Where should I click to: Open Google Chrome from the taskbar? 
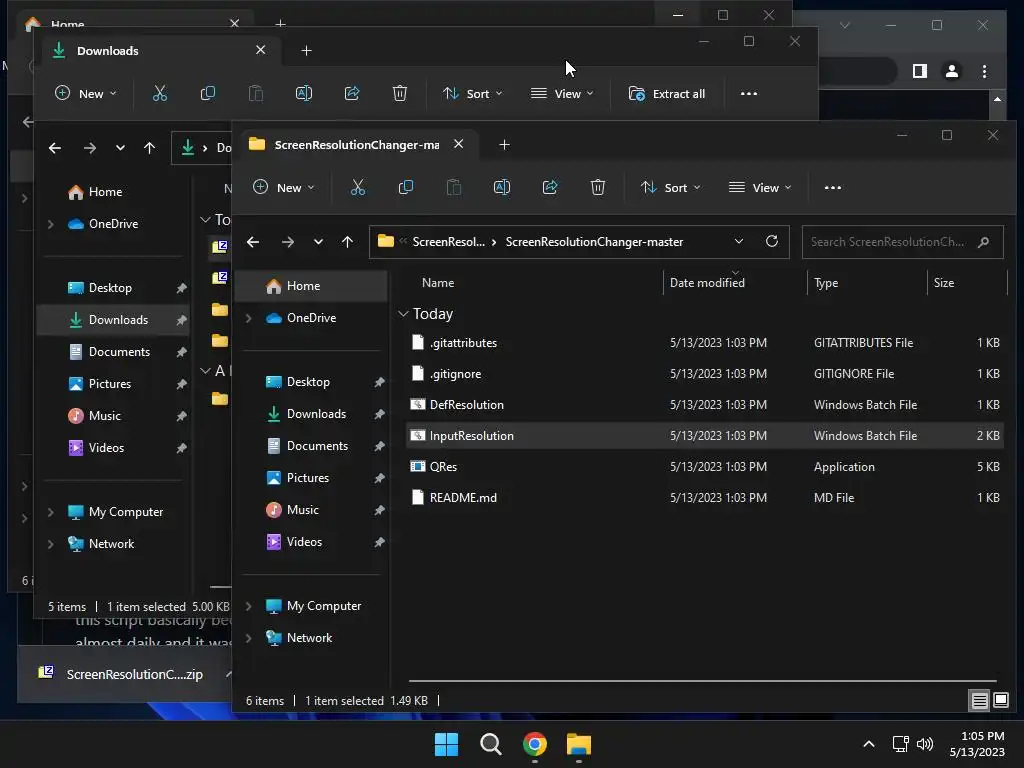pos(535,744)
